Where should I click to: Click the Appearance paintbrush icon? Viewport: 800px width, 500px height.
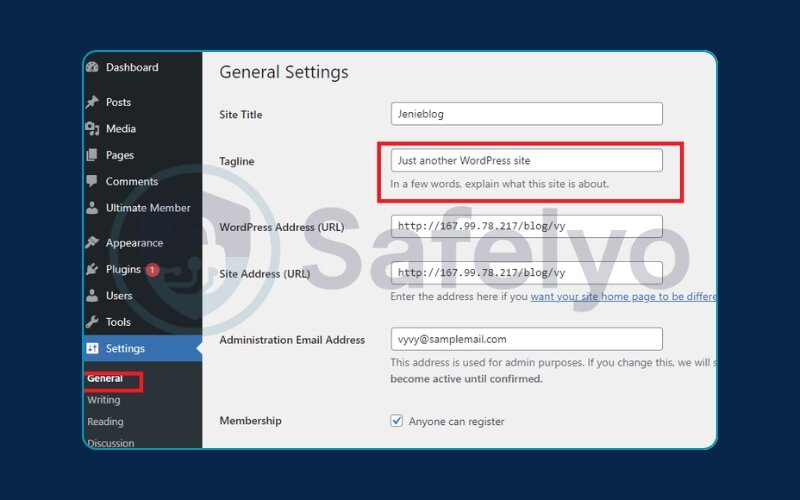click(92, 243)
